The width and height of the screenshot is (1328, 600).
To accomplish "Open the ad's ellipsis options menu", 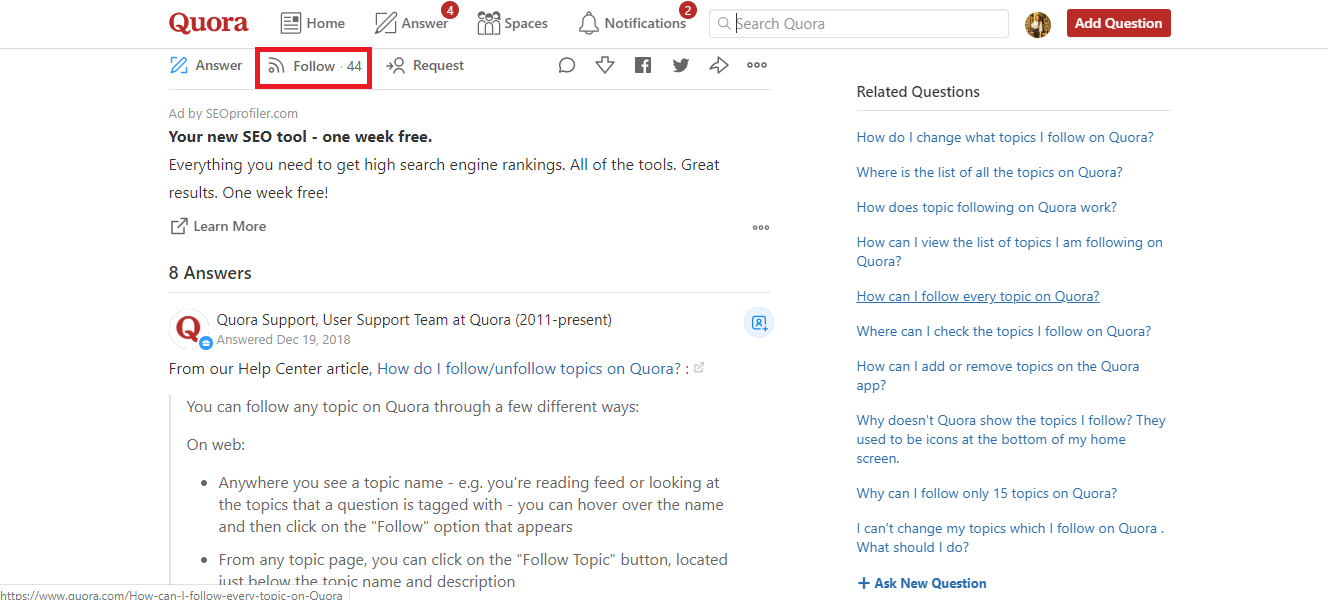I will [x=761, y=227].
